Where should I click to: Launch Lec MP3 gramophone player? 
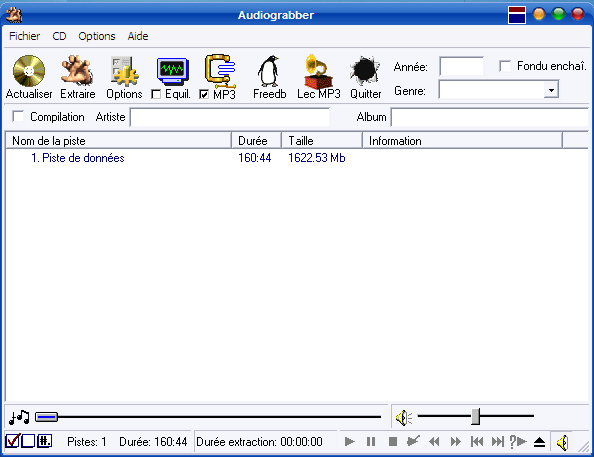(319, 71)
